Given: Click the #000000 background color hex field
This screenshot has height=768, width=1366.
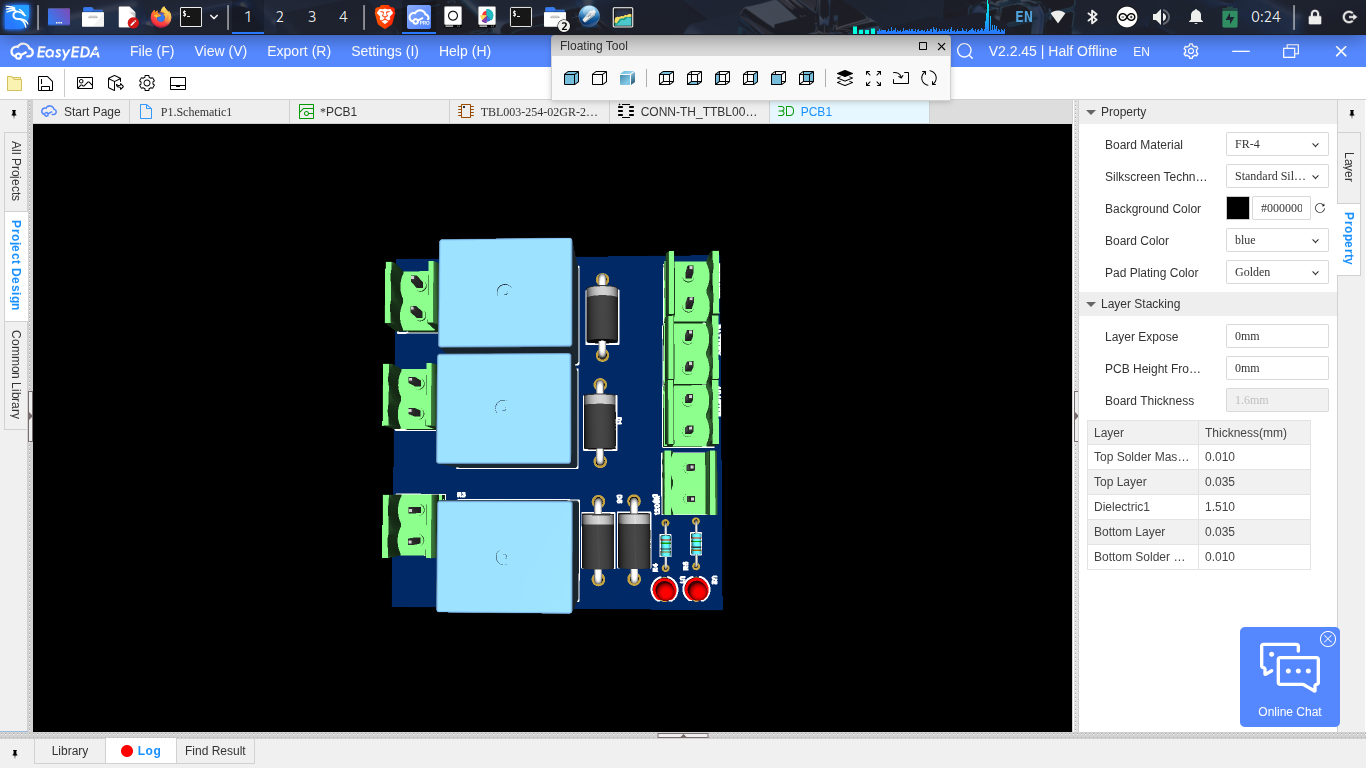Looking at the screenshot, I should click(x=1281, y=208).
